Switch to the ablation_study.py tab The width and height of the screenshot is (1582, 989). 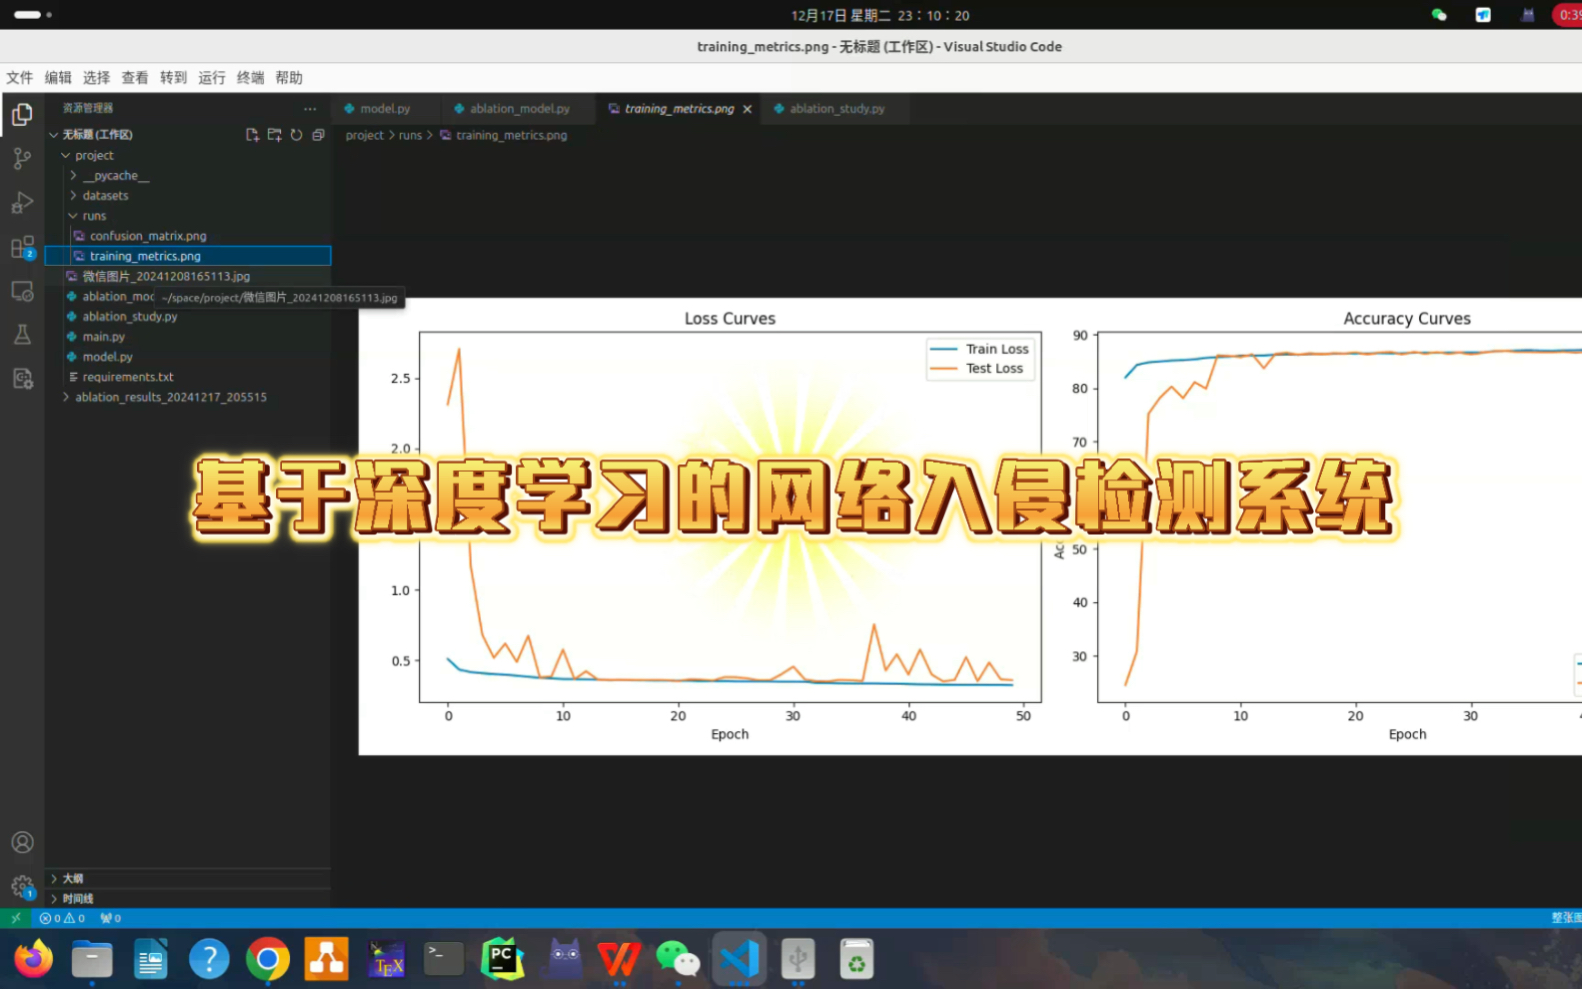(837, 109)
